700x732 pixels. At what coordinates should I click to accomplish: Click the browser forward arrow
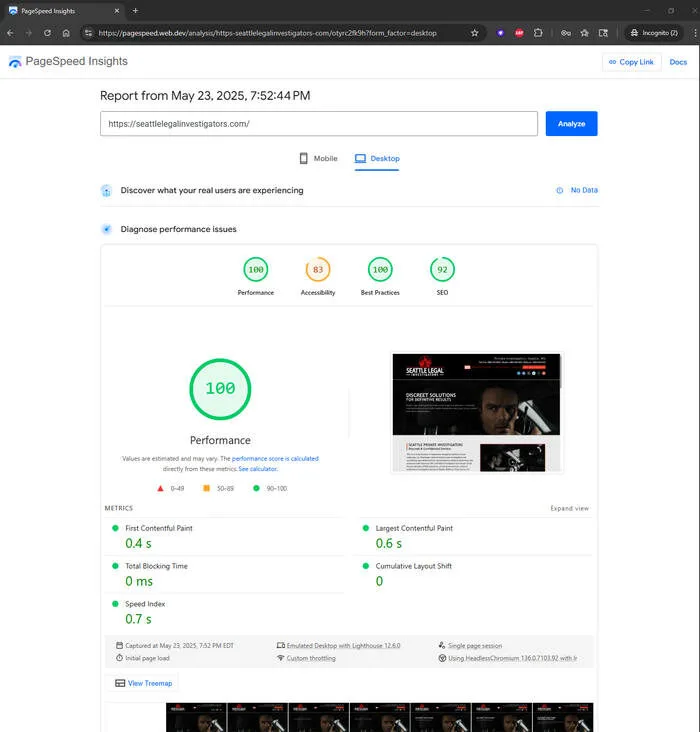(29, 33)
